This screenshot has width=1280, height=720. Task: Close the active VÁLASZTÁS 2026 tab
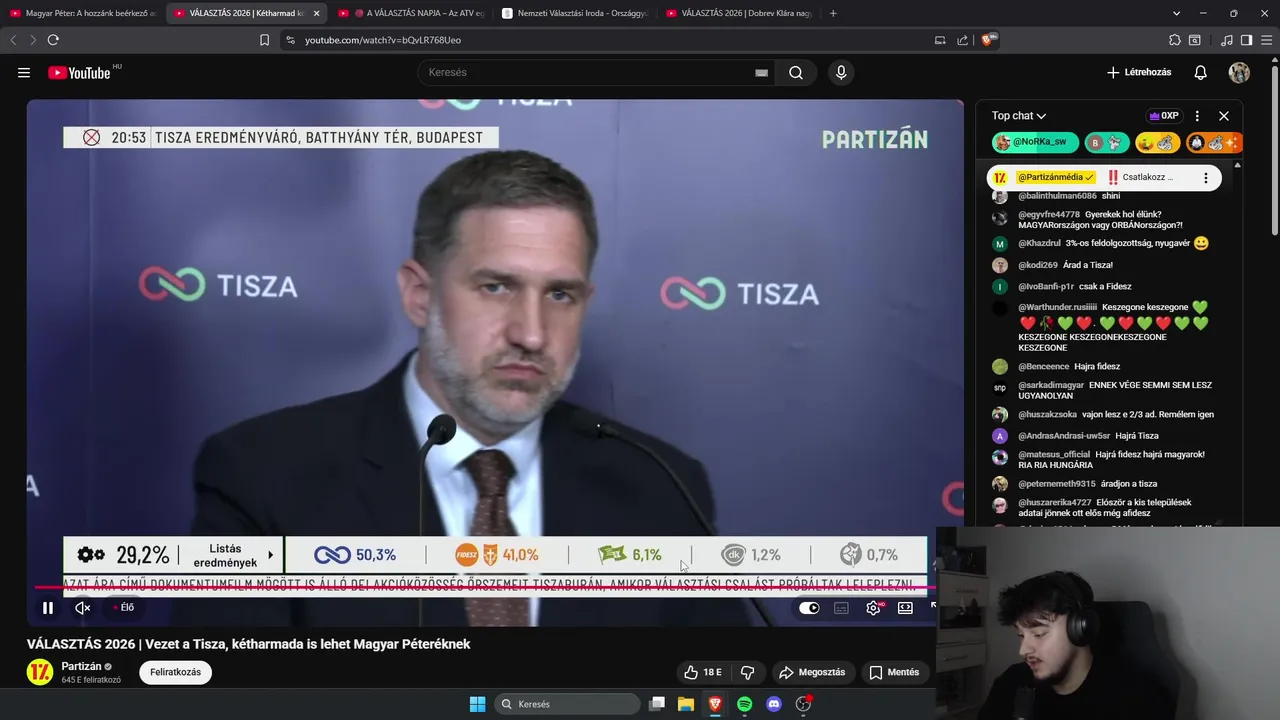(x=317, y=13)
